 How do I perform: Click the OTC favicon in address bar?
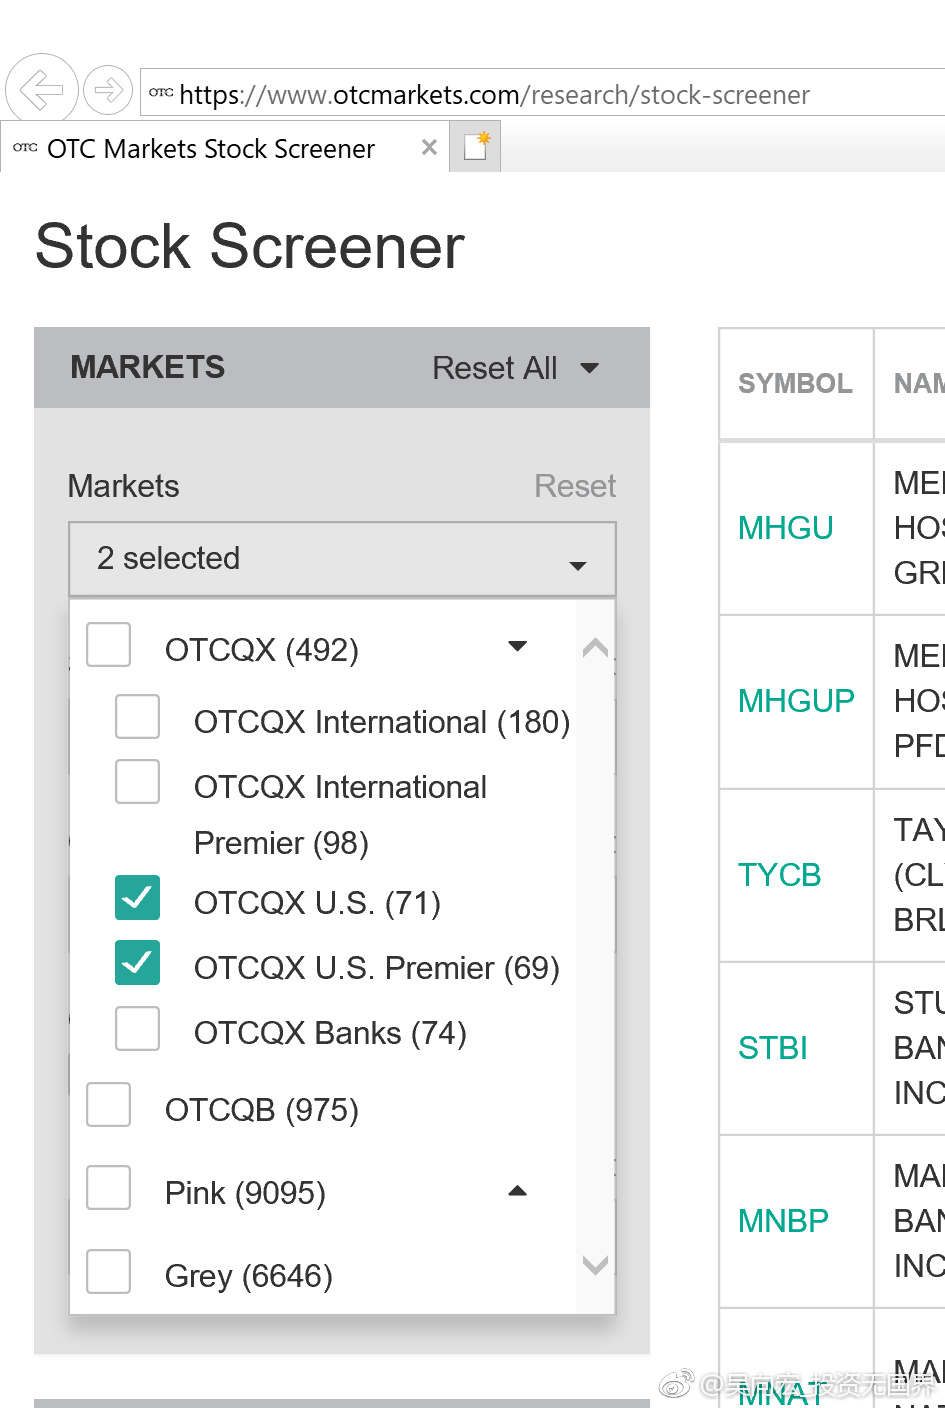(161, 93)
